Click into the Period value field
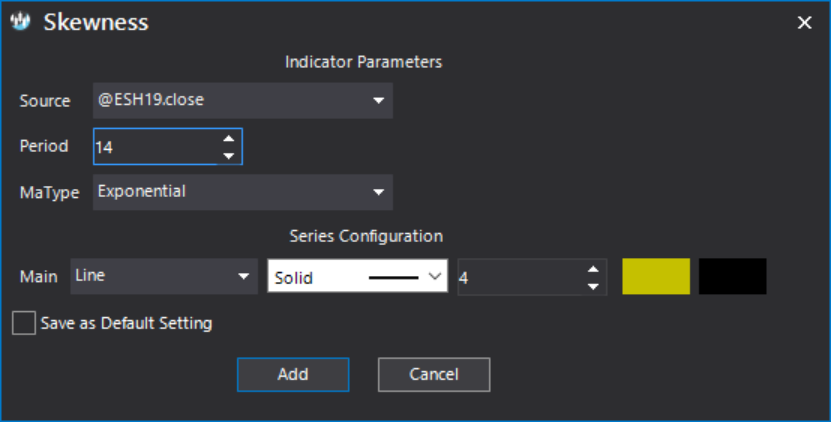 [x=156, y=146]
